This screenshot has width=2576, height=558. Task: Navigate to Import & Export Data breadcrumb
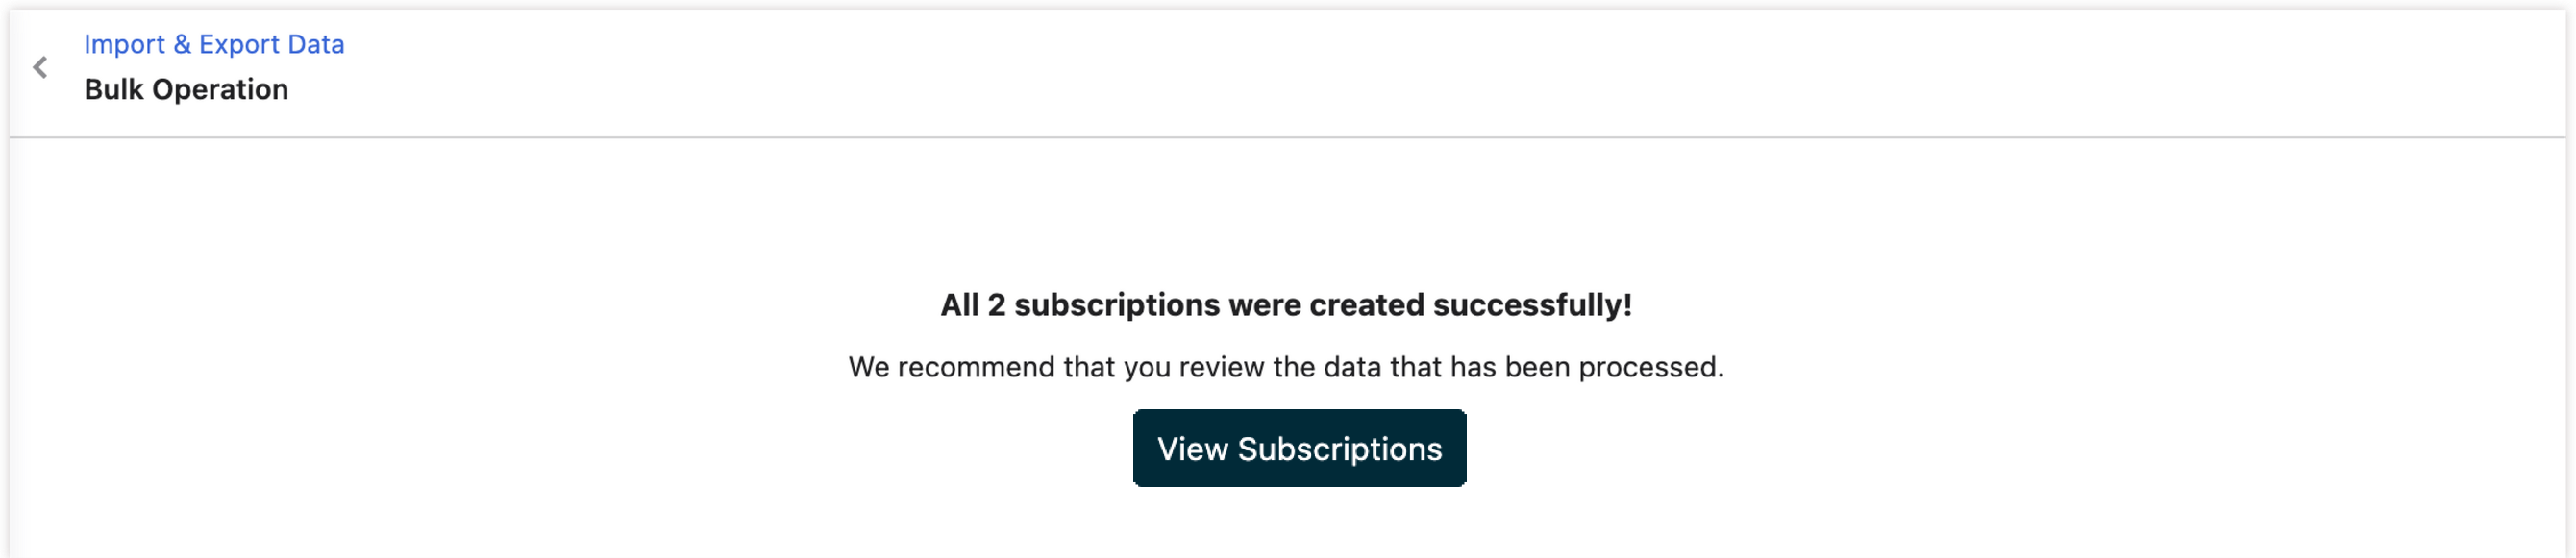tap(214, 44)
